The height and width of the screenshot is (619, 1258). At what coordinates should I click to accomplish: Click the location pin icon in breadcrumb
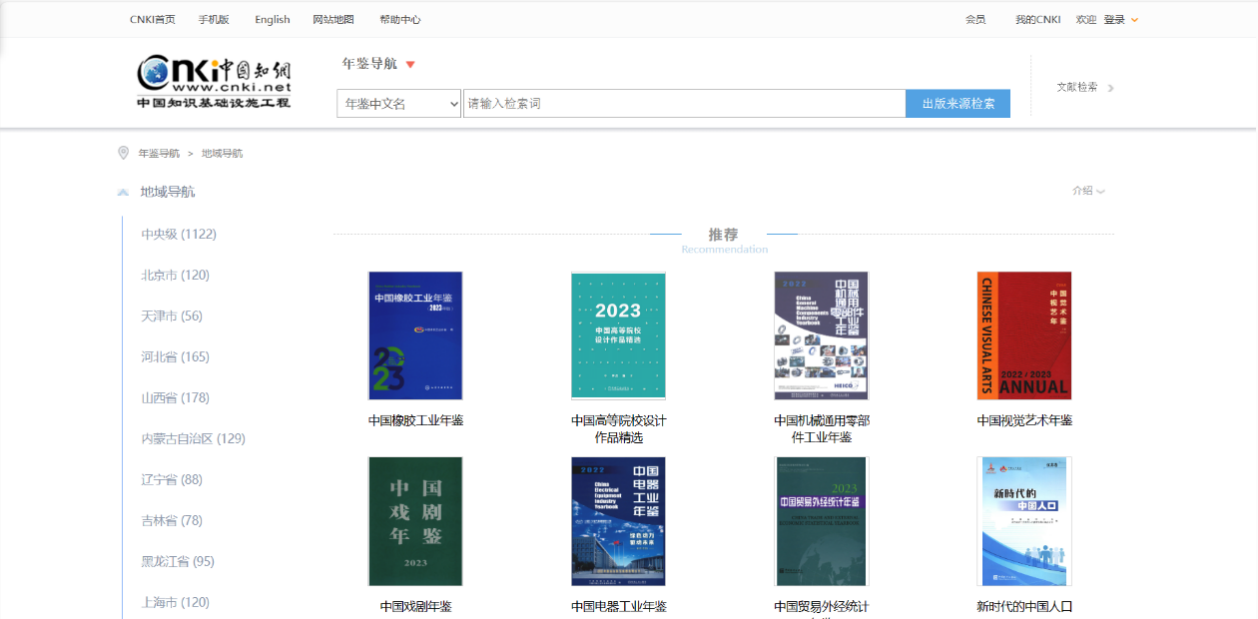[124, 153]
